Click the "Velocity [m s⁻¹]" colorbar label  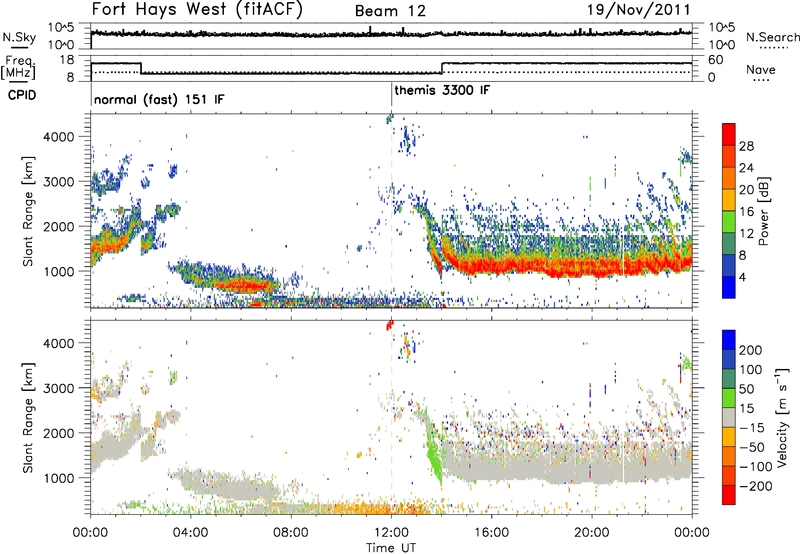[x=781, y=417]
